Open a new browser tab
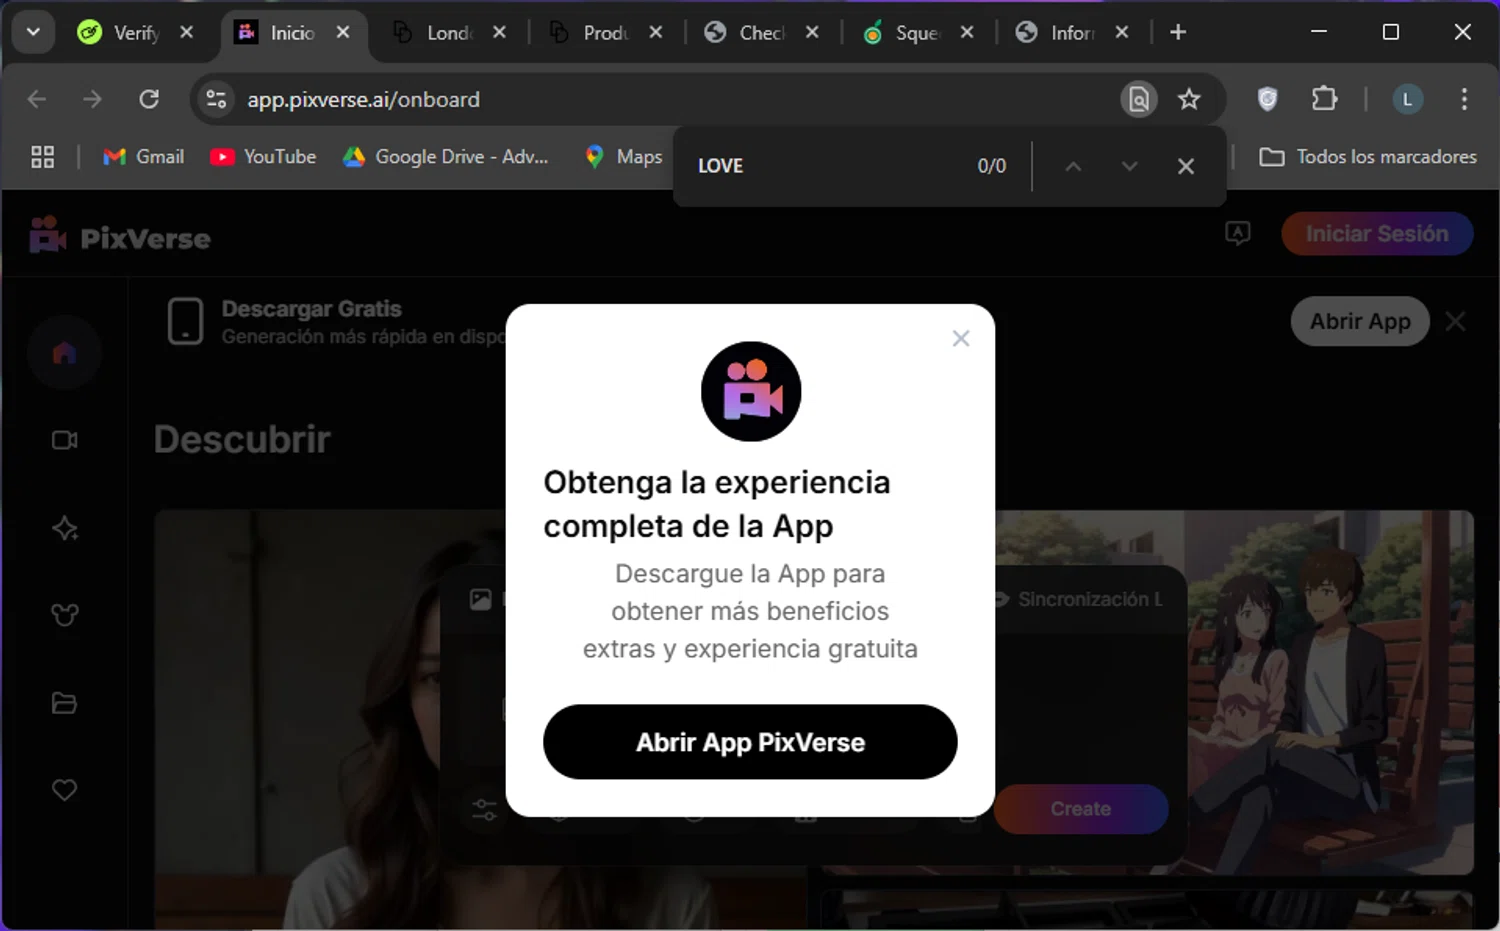The height and width of the screenshot is (931, 1500). (x=1178, y=32)
